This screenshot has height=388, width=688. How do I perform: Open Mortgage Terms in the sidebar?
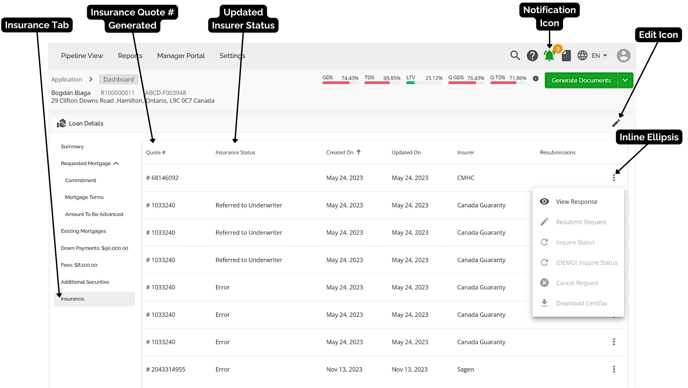click(84, 197)
